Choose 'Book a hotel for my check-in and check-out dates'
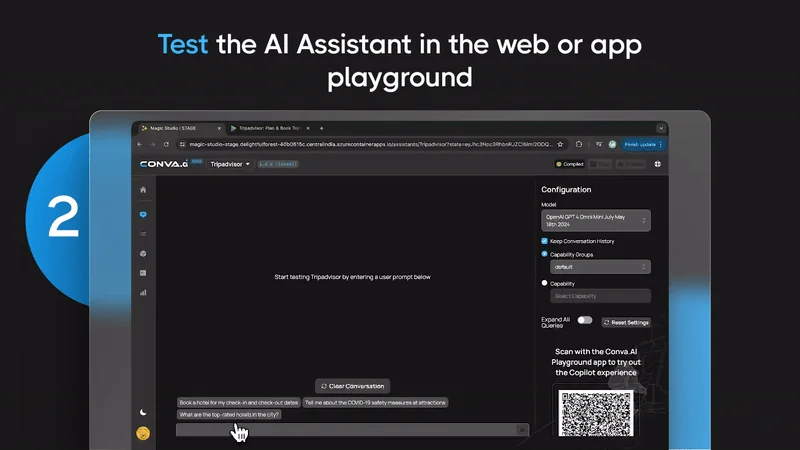 239,403
